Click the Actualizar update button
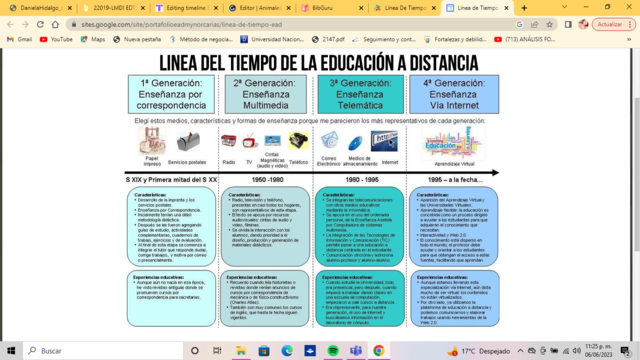Viewport: 640px width, 360px height. (613, 24)
